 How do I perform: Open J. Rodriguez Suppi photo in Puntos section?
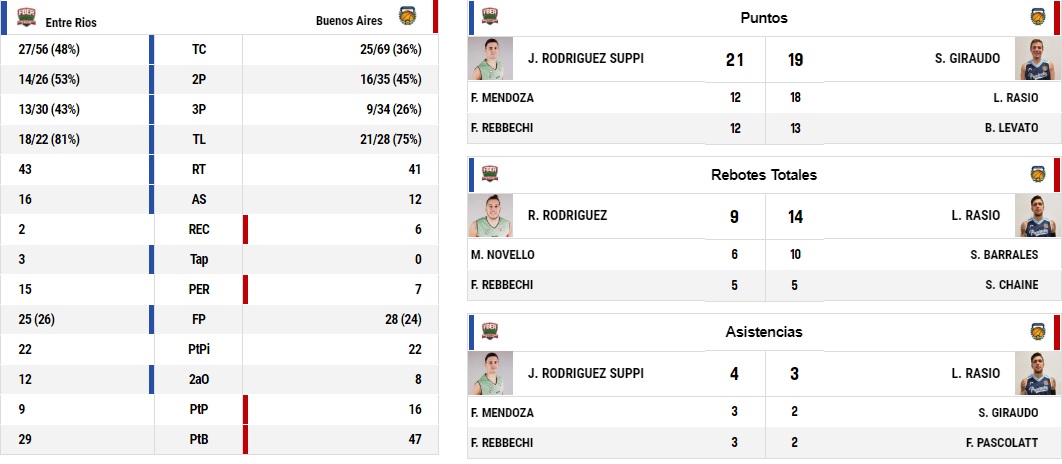491,59
